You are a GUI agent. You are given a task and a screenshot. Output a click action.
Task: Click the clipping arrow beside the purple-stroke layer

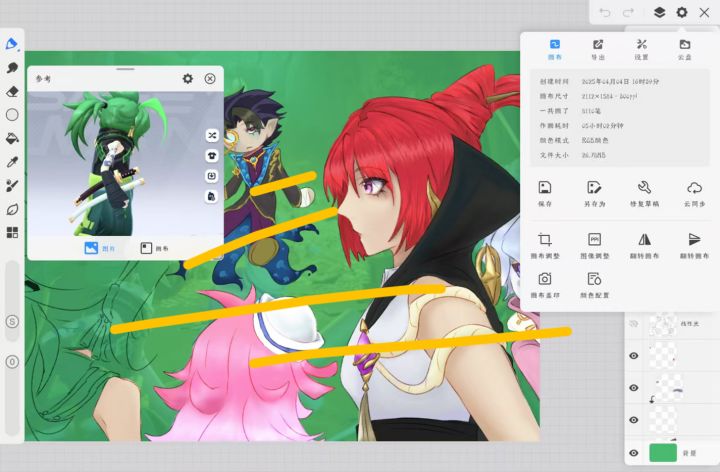[x=652, y=400]
